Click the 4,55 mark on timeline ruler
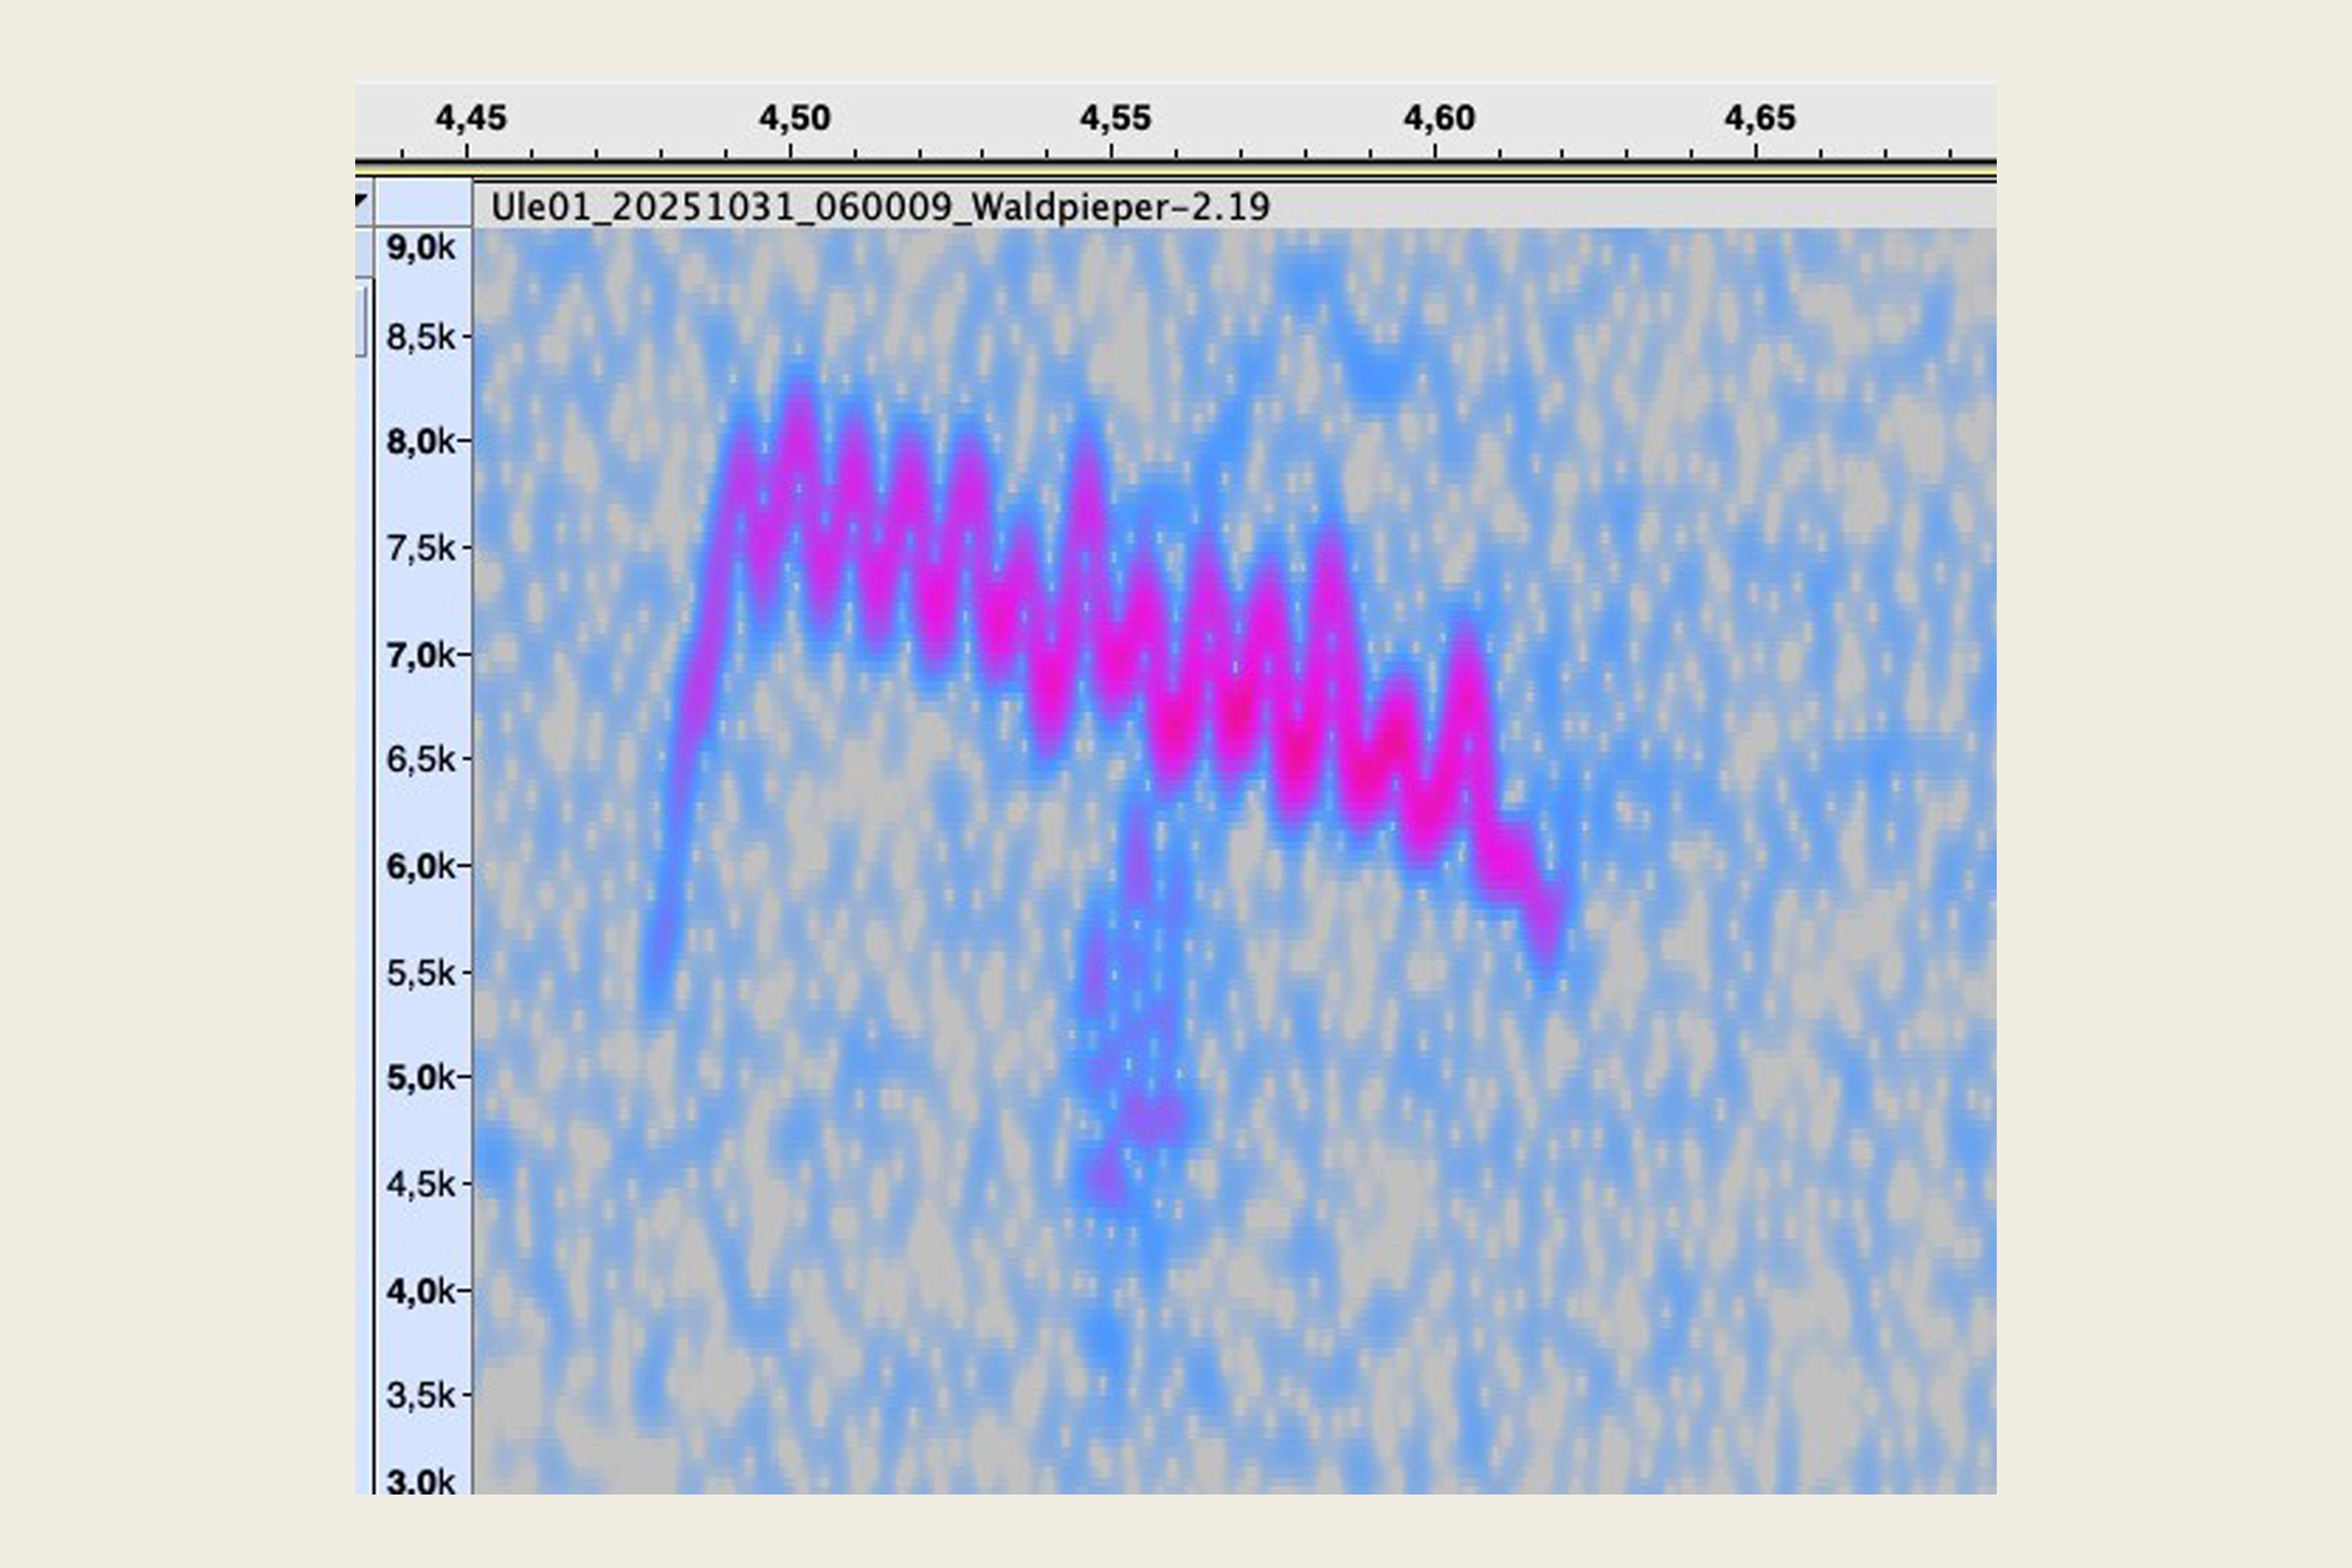This screenshot has height=1568, width=2352. coord(1115,118)
